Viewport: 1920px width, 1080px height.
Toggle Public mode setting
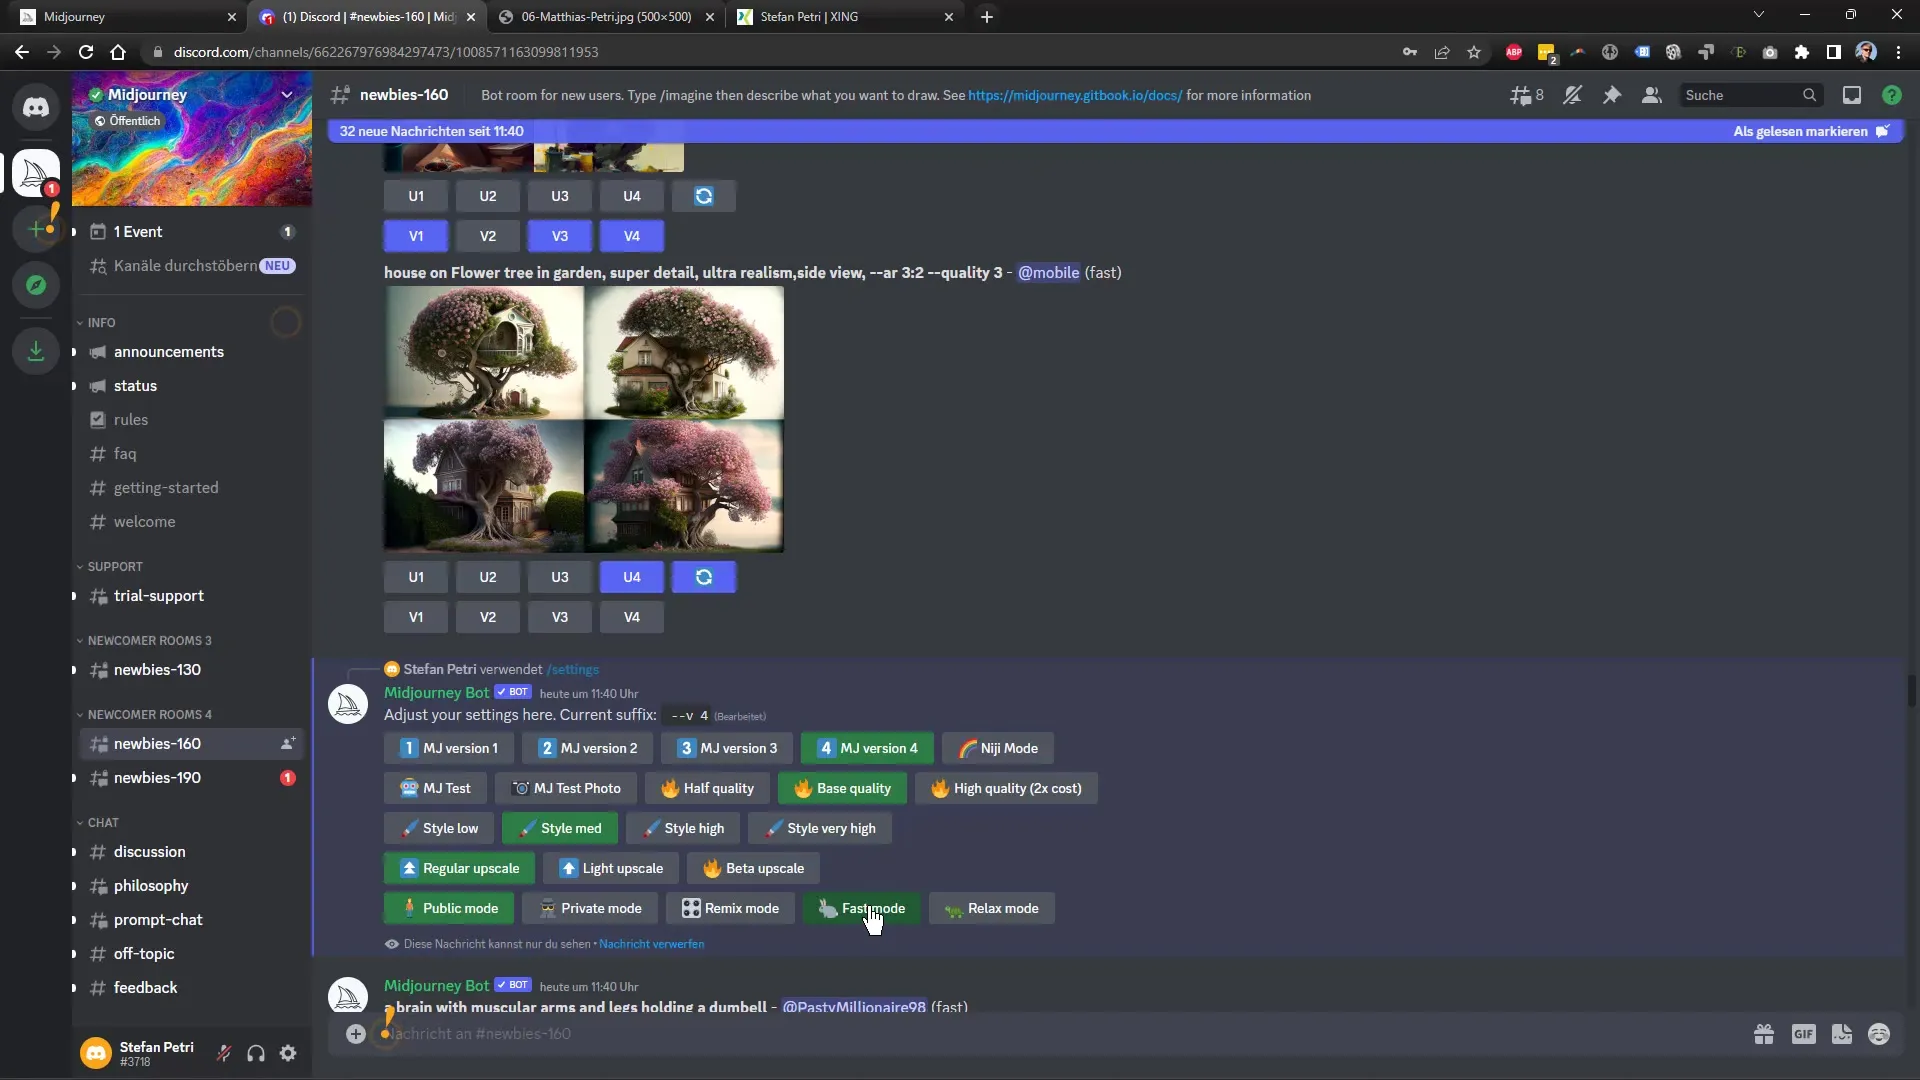(x=450, y=907)
